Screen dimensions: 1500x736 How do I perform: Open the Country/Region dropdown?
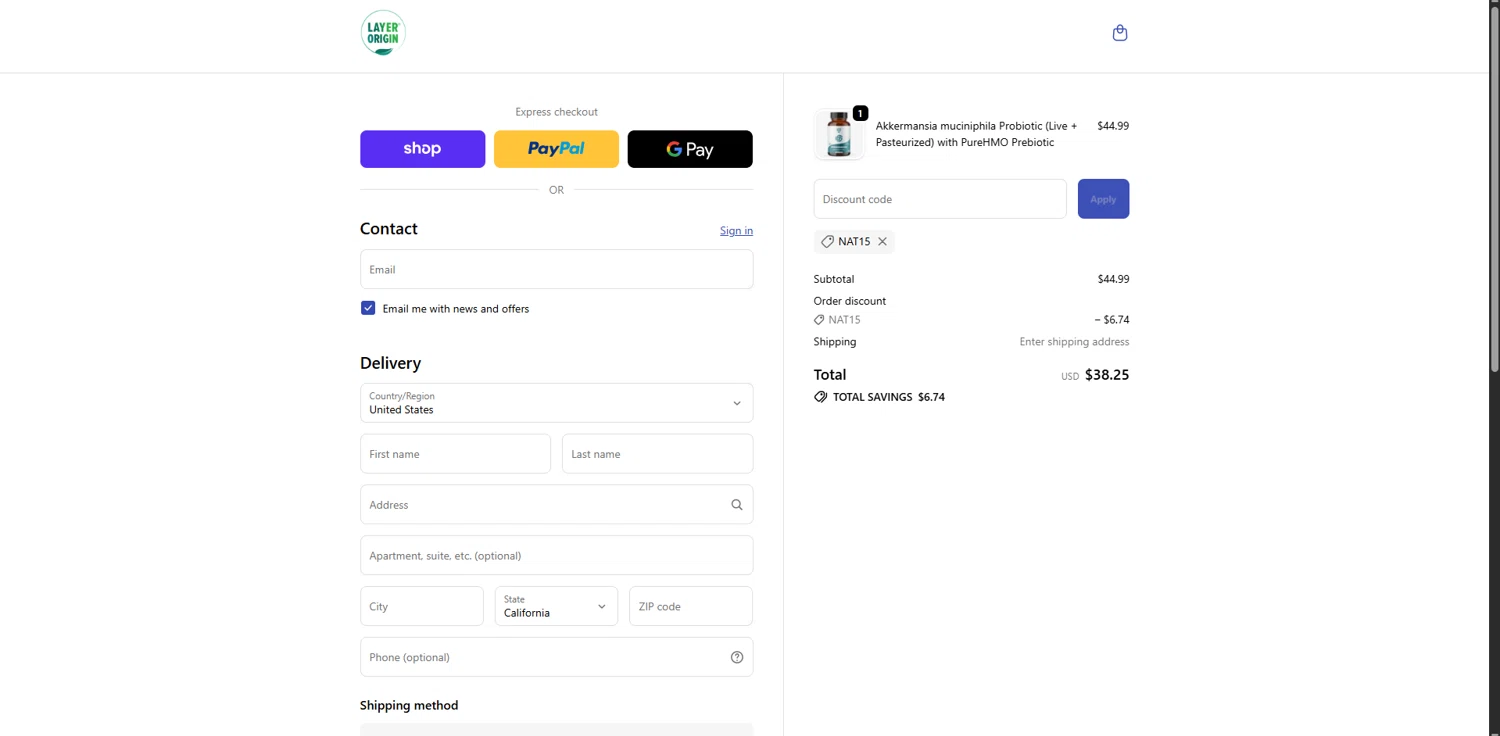pos(556,403)
